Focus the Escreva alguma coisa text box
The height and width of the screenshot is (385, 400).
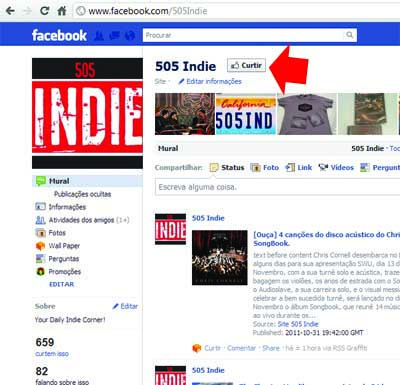[277, 187]
